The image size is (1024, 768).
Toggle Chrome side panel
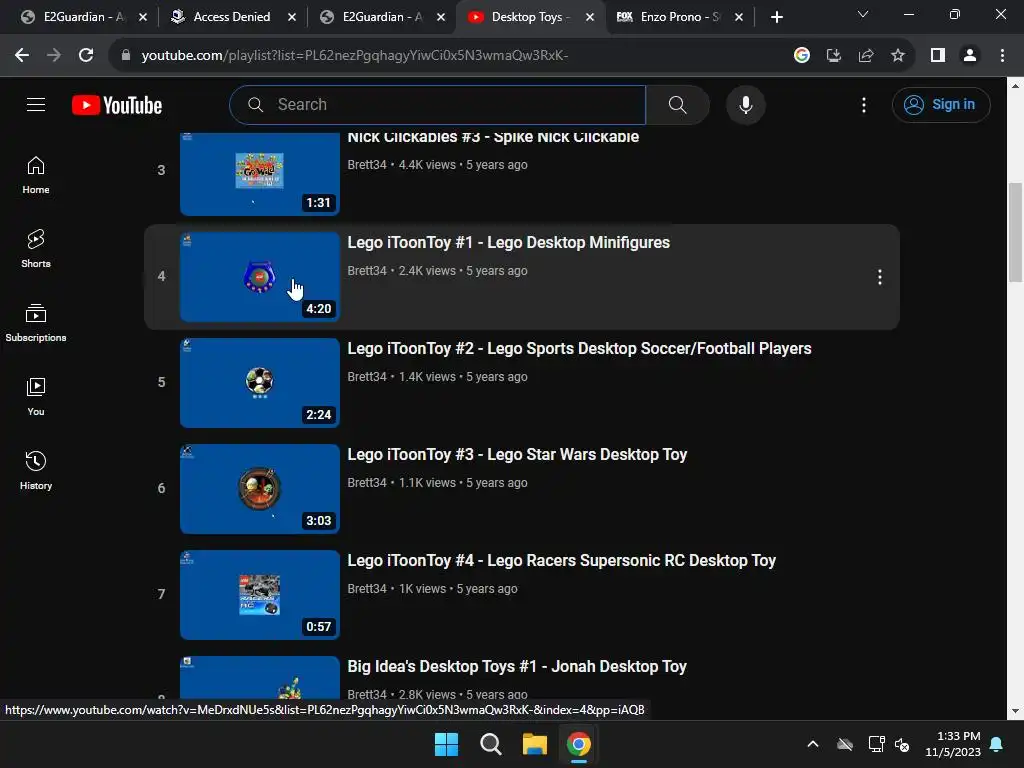coord(938,56)
